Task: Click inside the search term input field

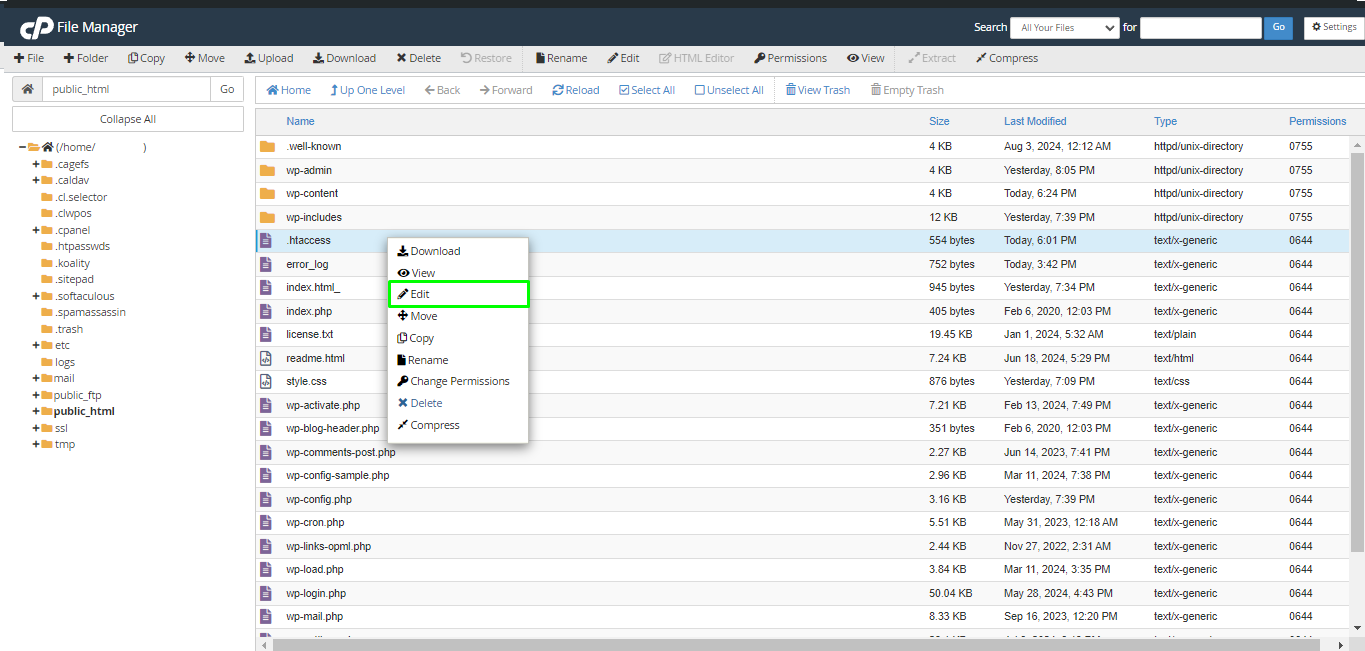Action: tap(1201, 27)
